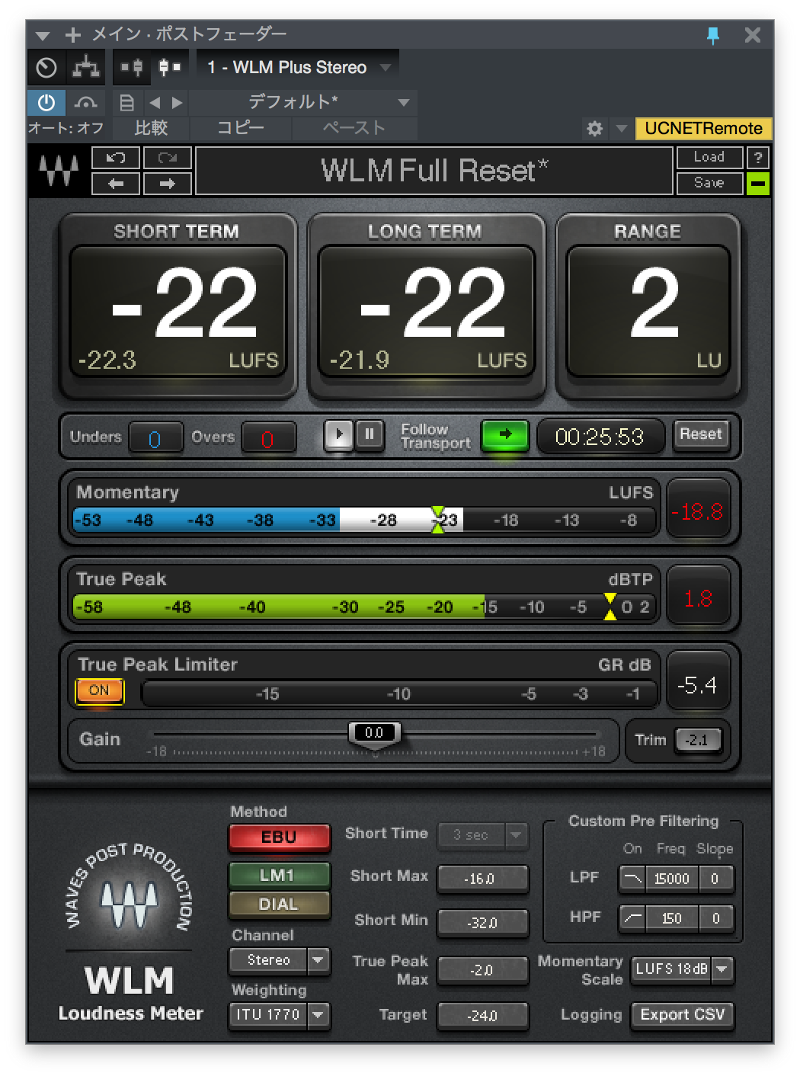Screen dimensions: 800x1076
Task: Redo with the Waves redo arrow
Action: tap(167, 158)
